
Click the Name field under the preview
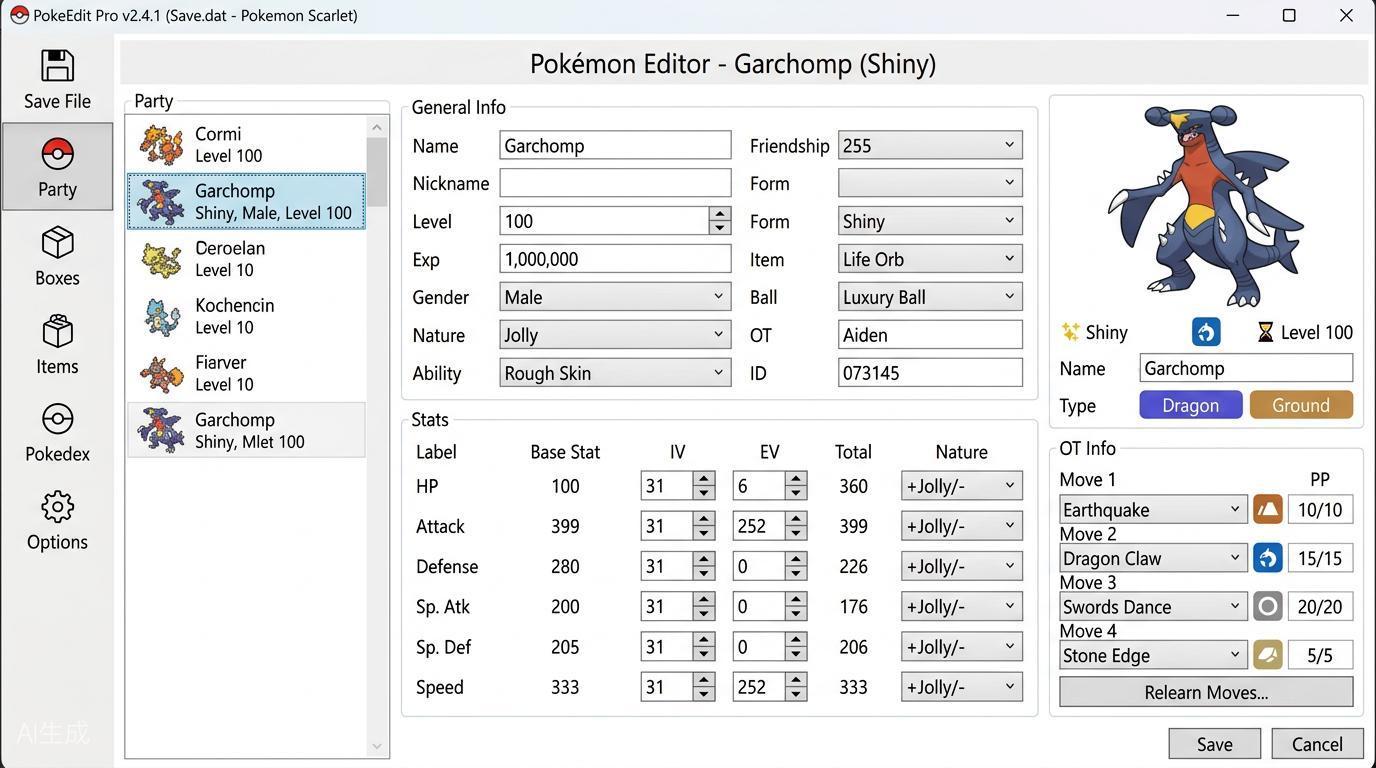(1246, 368)
